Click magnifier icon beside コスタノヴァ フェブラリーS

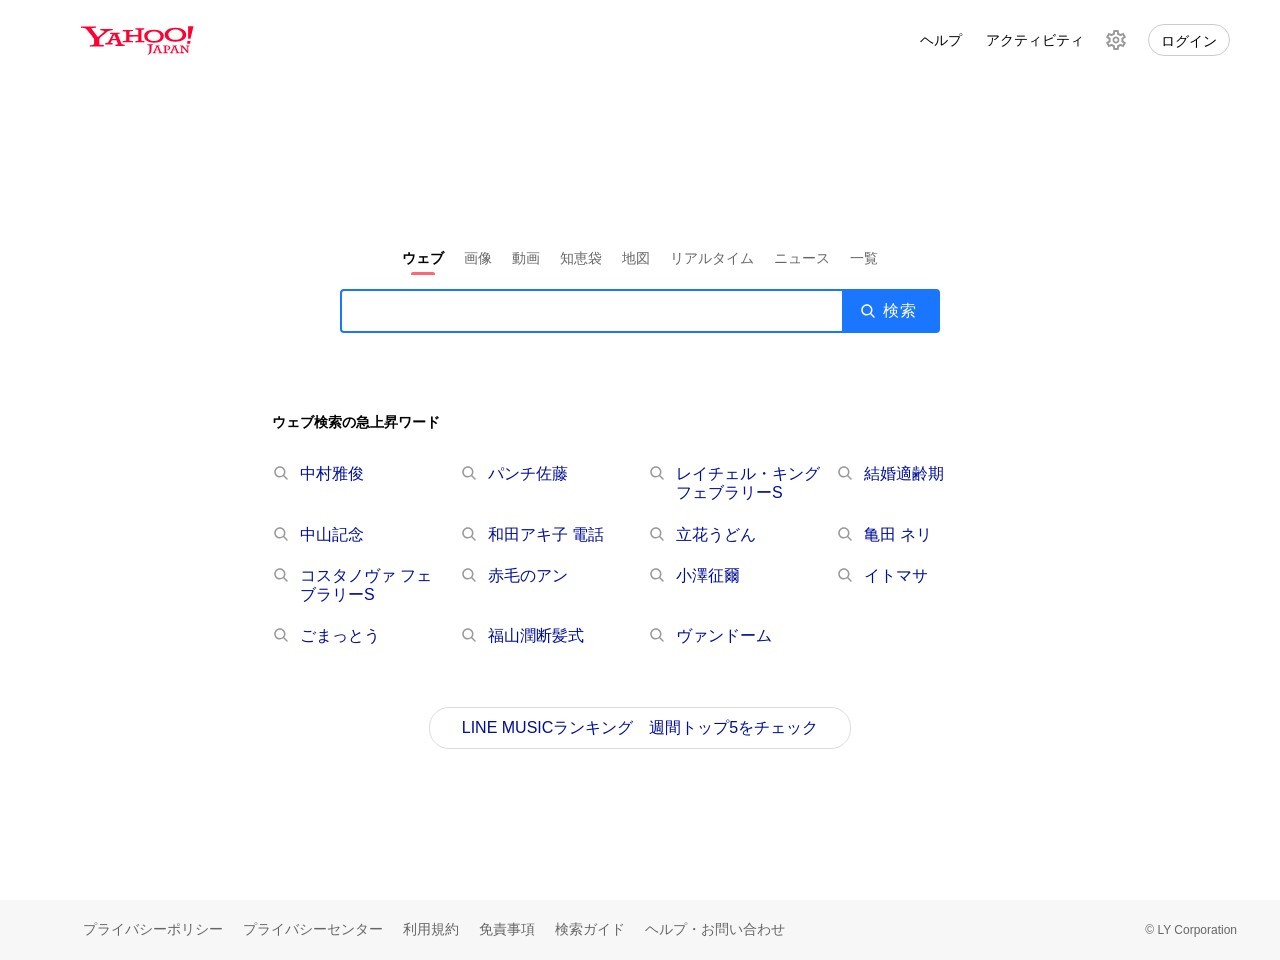281,575
